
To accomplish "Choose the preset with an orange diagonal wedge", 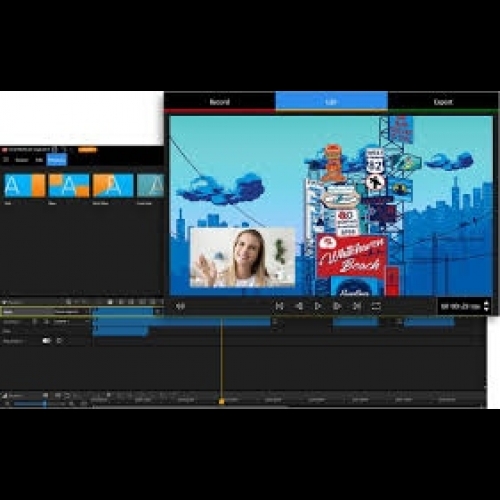I will (113, 185).
